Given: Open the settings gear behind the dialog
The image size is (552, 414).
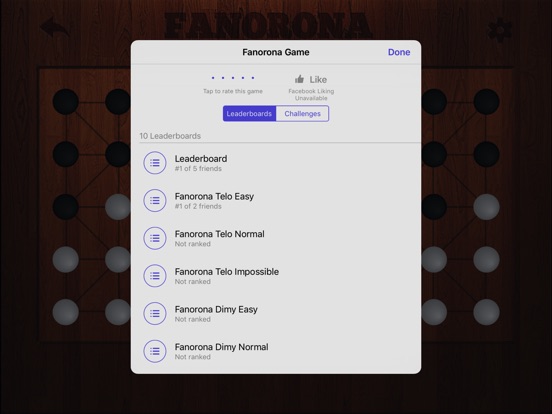Looking at the screenshot, I should (500, 30).
